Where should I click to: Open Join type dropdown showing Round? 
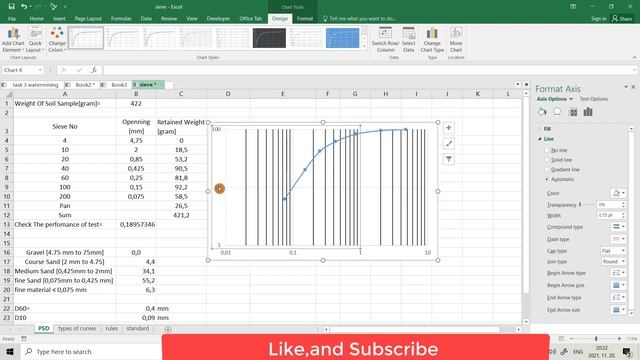[613, 261]
